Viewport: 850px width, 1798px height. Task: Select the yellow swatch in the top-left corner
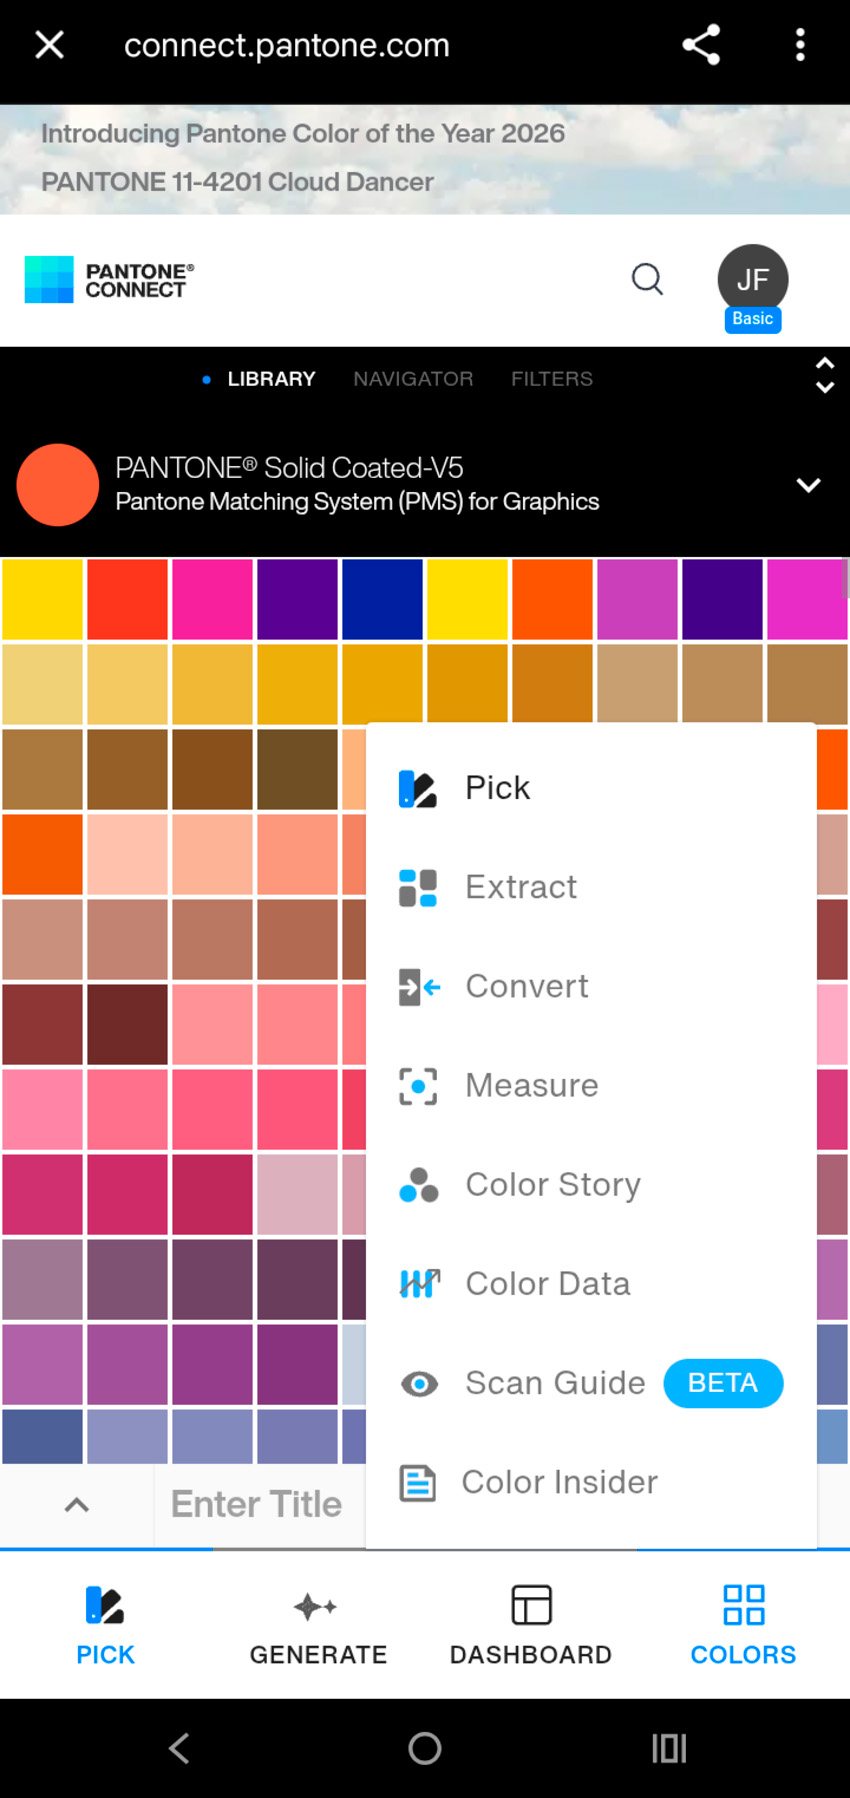[x=42, y=598]
